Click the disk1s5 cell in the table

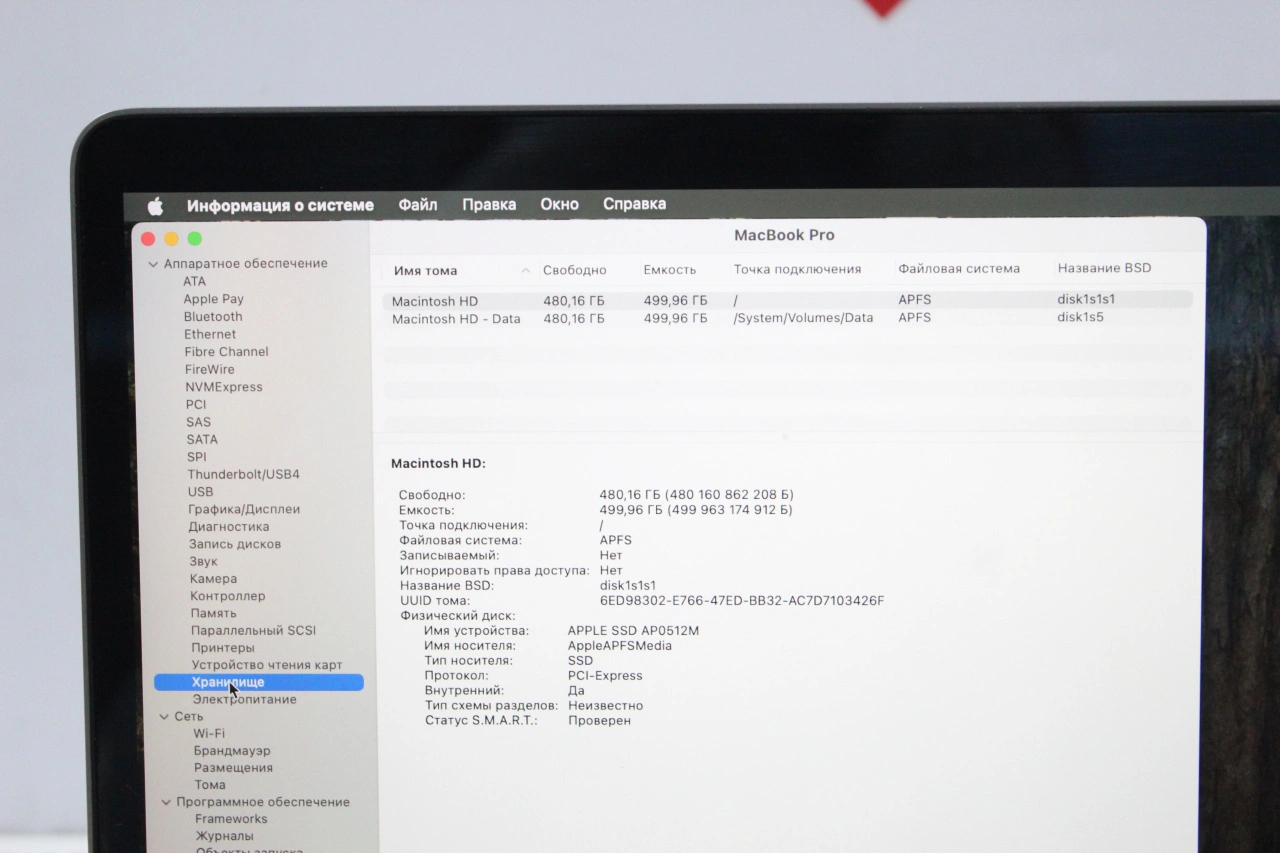[x=1081, y=317]
